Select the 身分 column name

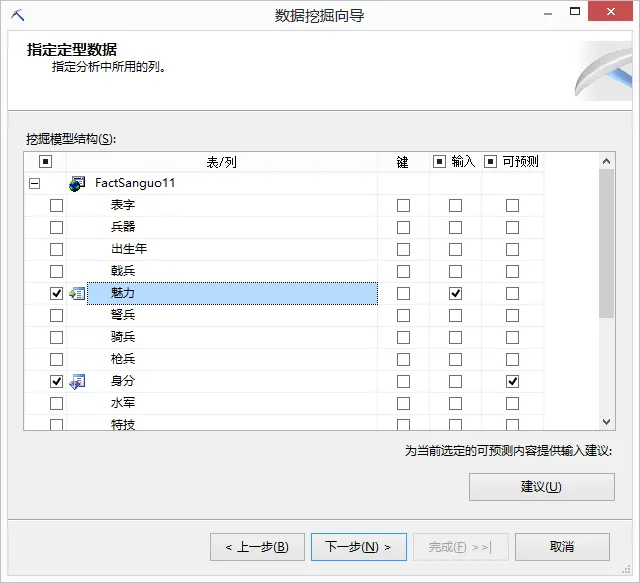pos(123,381)
